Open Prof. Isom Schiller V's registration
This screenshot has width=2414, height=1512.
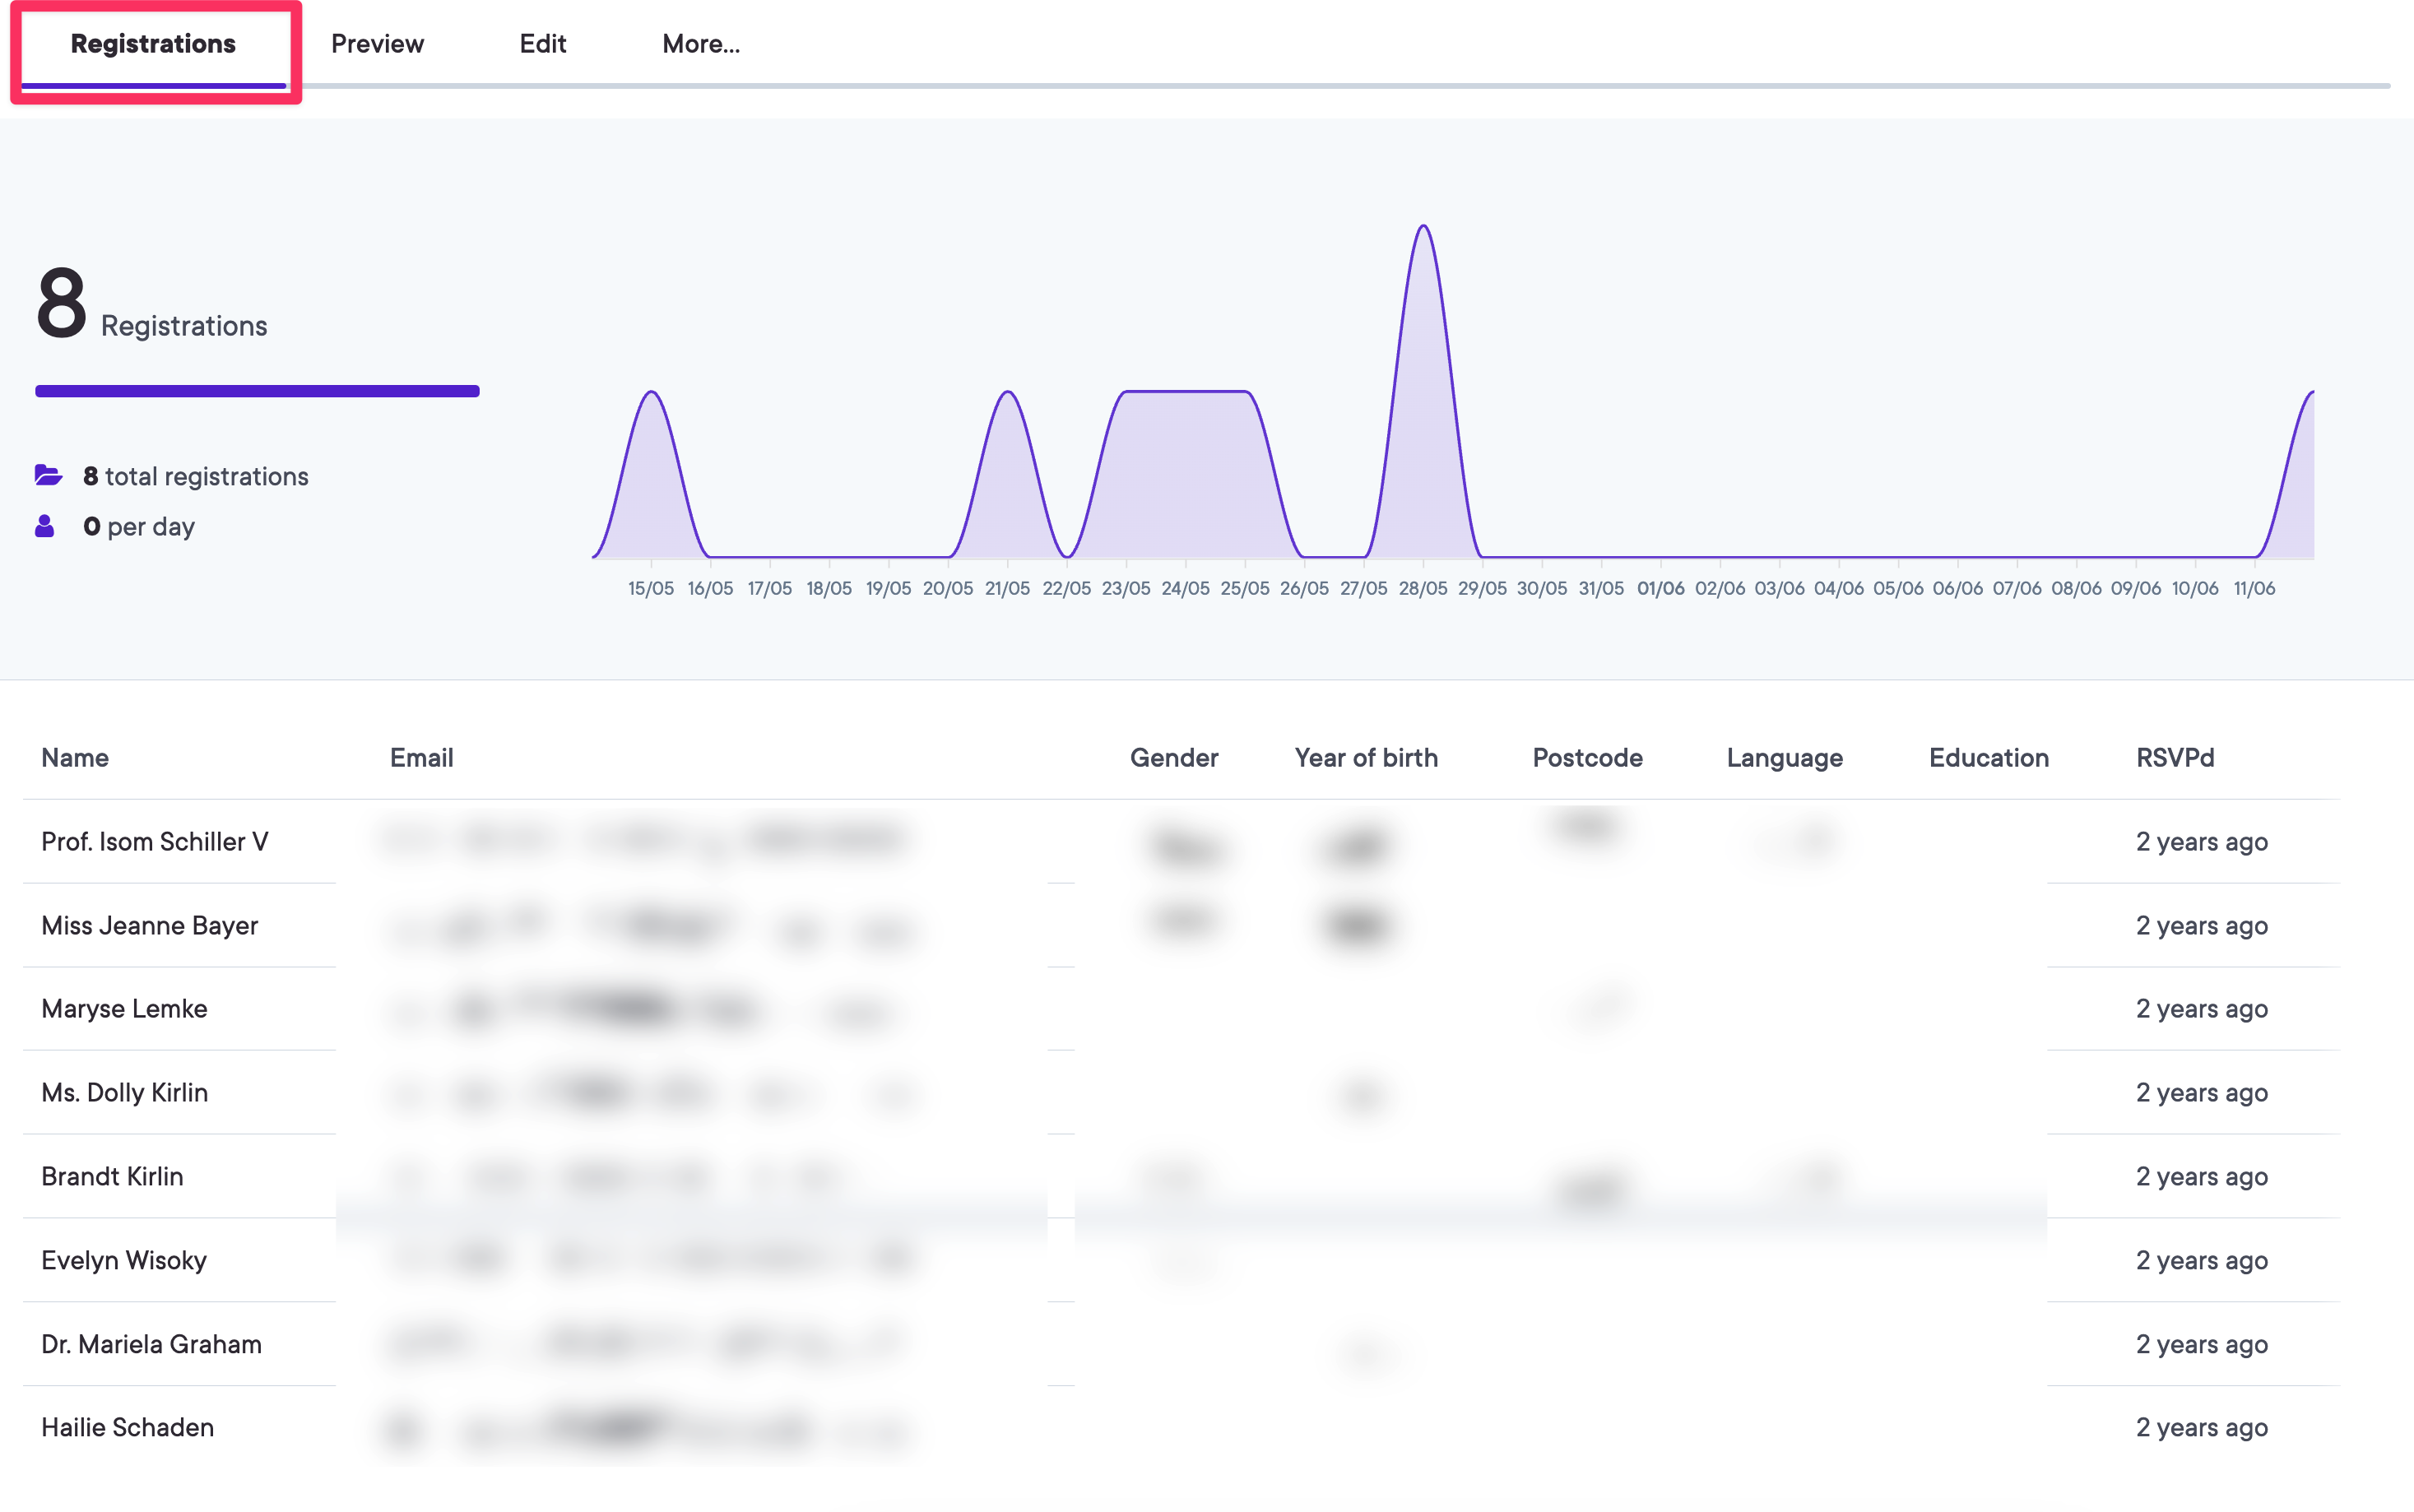[x=155, y=841]
